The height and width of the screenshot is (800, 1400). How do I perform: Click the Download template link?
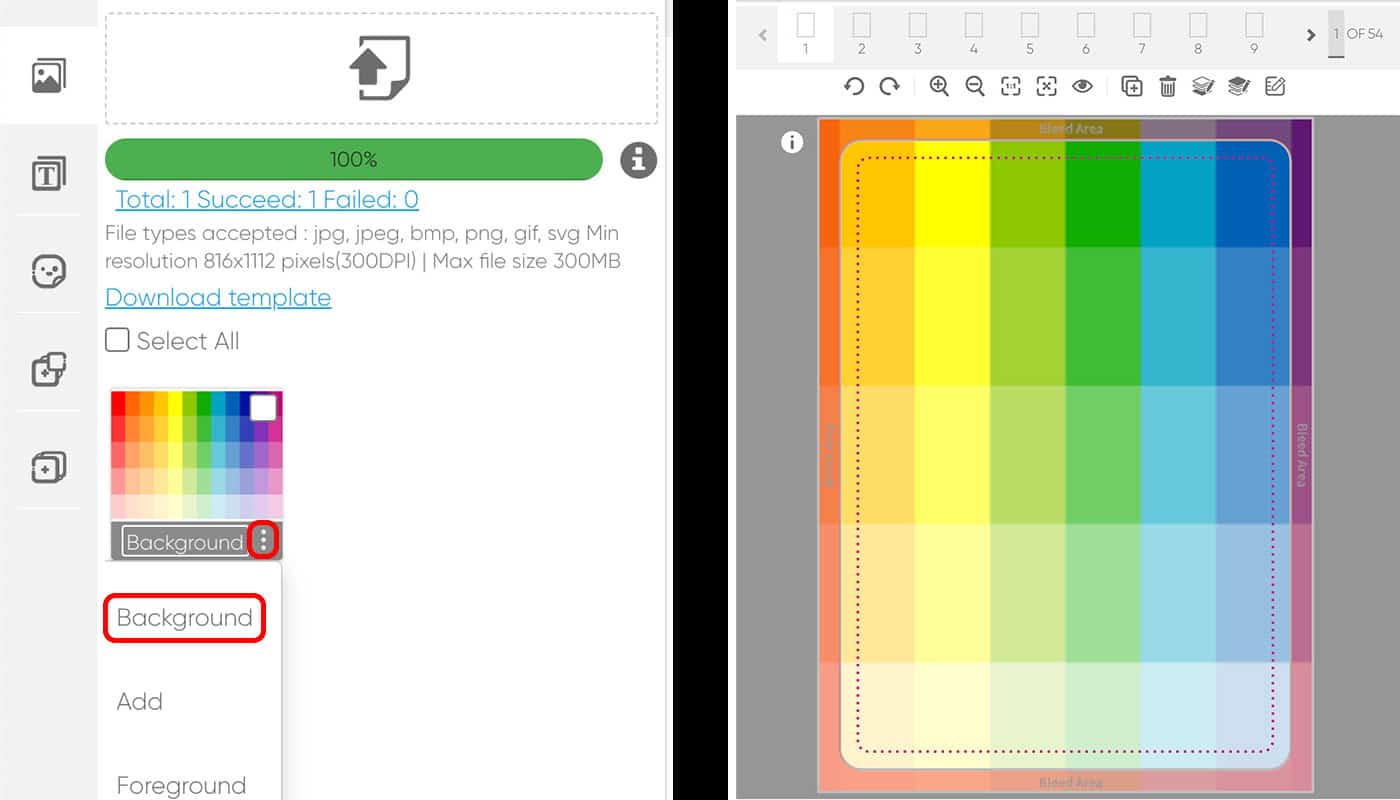(218, 298)
